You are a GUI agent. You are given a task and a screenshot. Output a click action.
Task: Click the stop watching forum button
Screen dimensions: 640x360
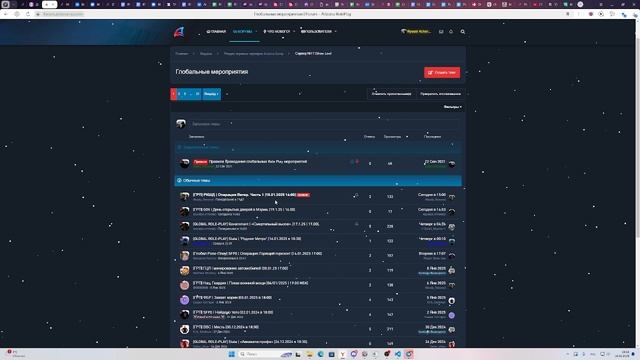click(440, 94)
